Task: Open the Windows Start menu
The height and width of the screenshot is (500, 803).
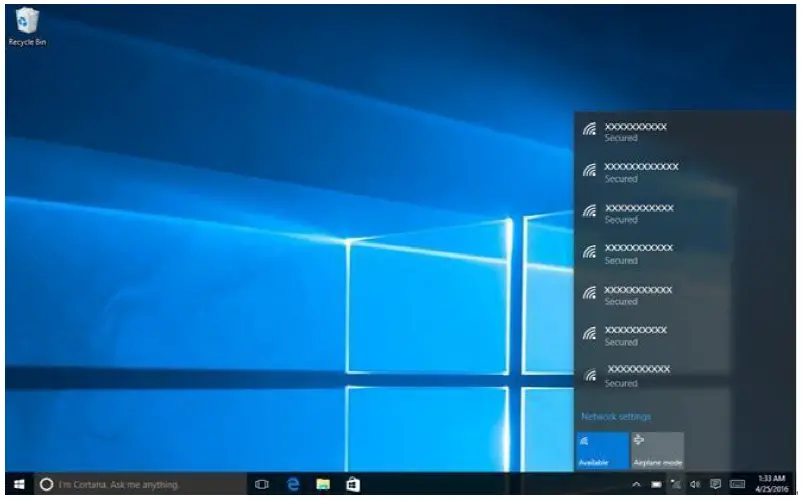Action: tap(19, 484)
